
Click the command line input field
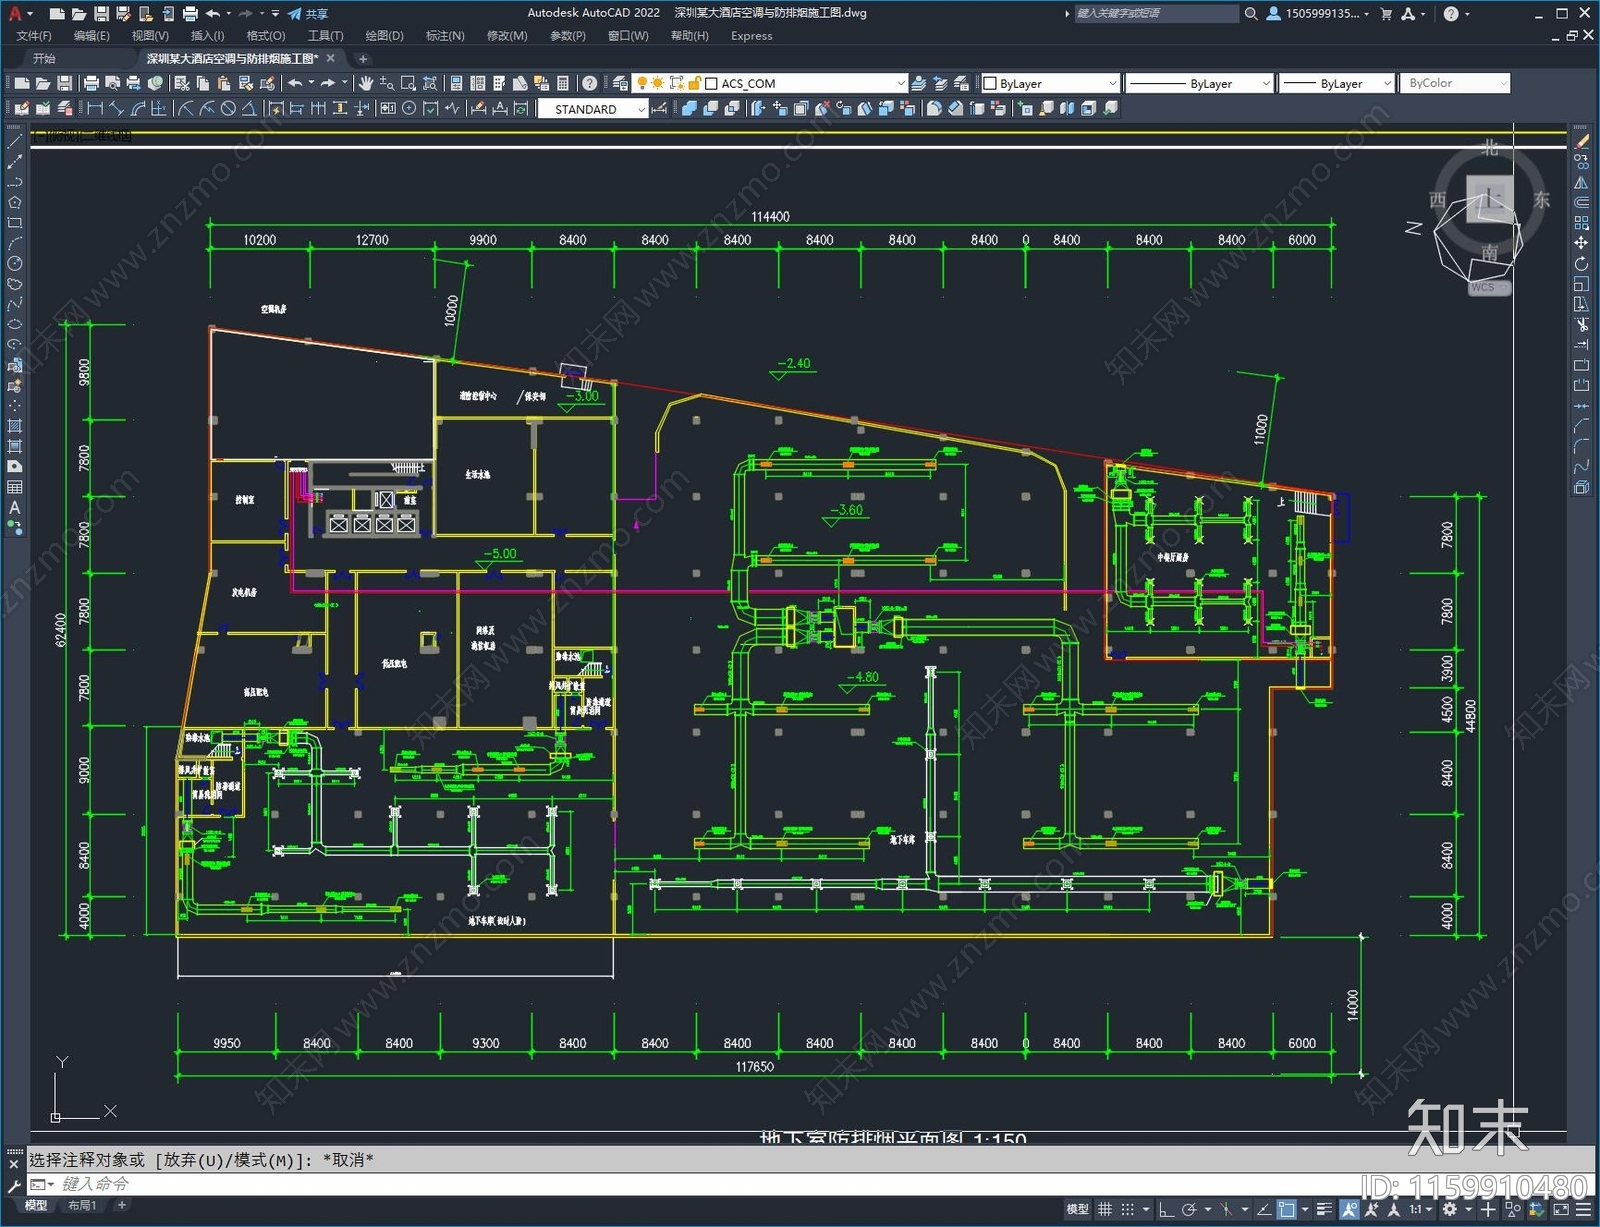pos(700,1184)
